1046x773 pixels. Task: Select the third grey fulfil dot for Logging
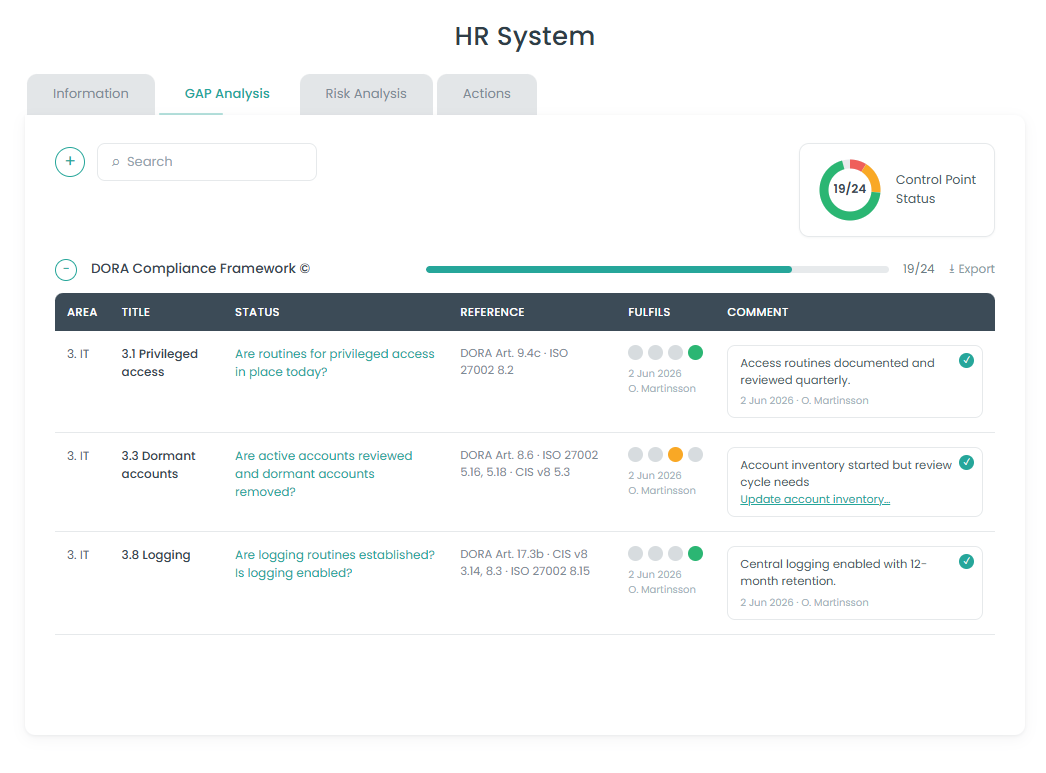click(675, 553)
